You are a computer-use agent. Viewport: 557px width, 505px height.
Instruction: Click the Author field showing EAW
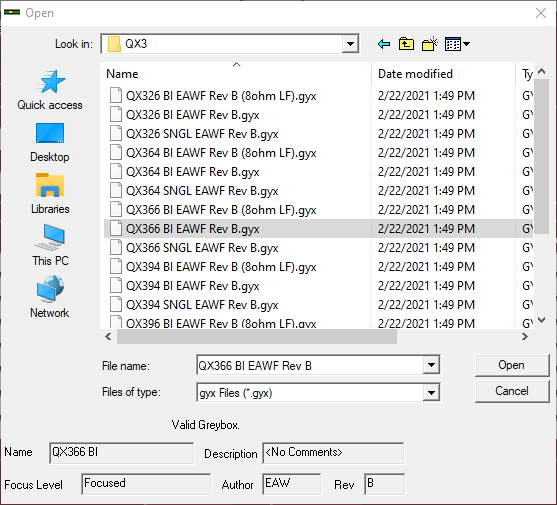291,484
